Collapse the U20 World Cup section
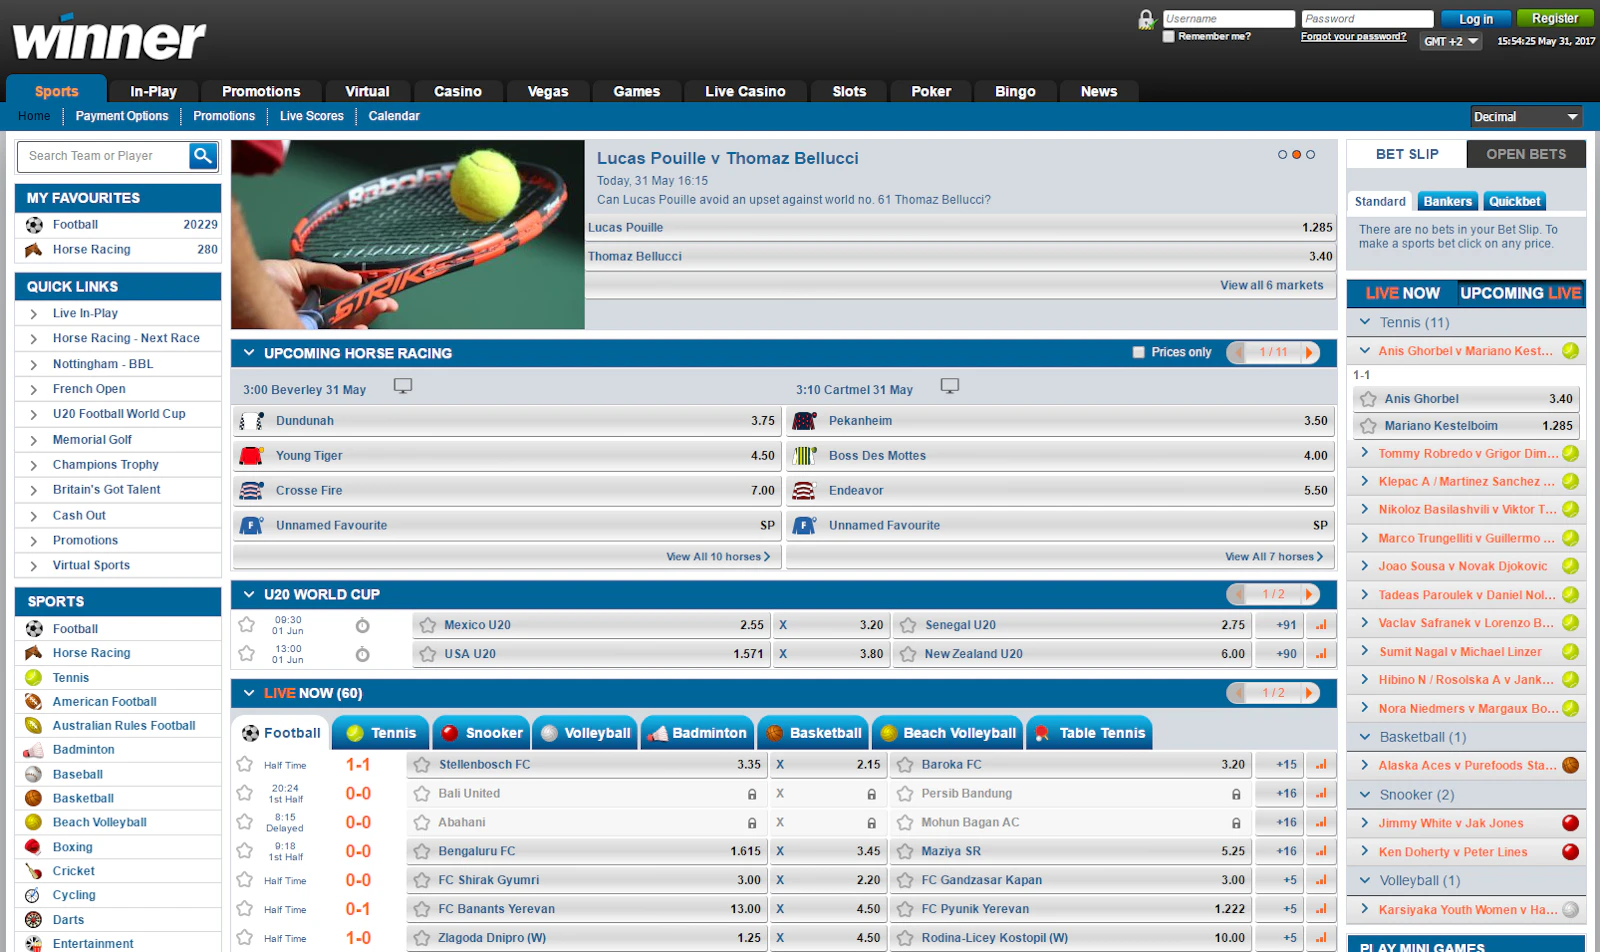This screenshot has height=952, width=1600. coord(249,594)
